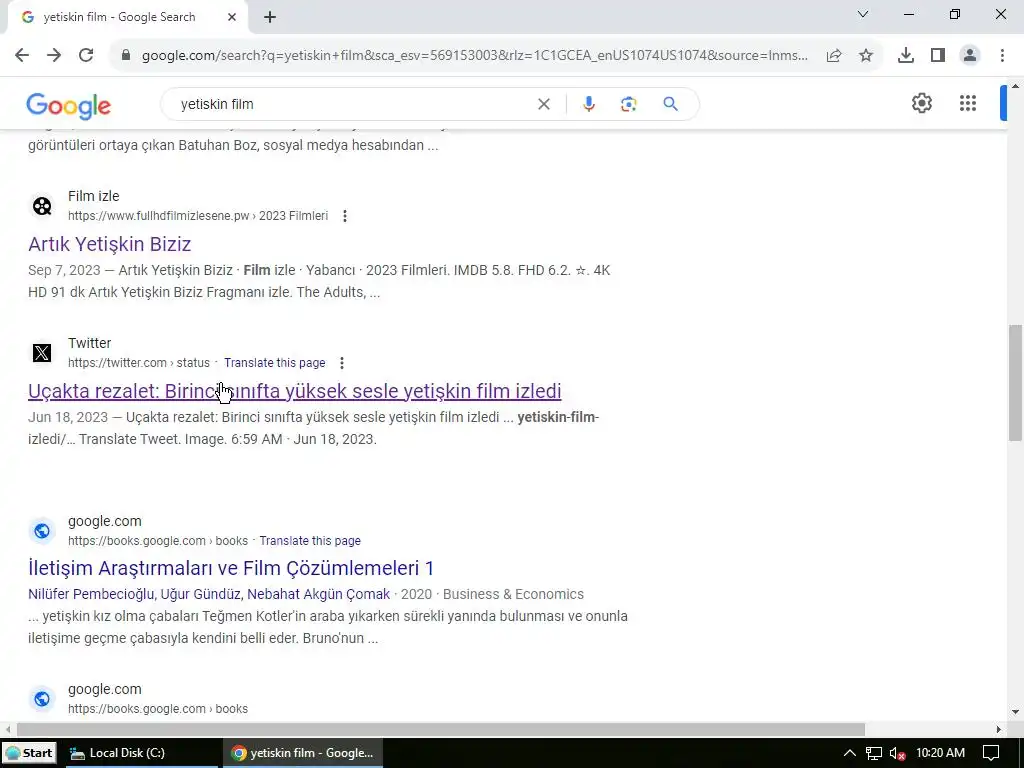
Task: Click the muted volume tray icon
Action: pos(897,754)
